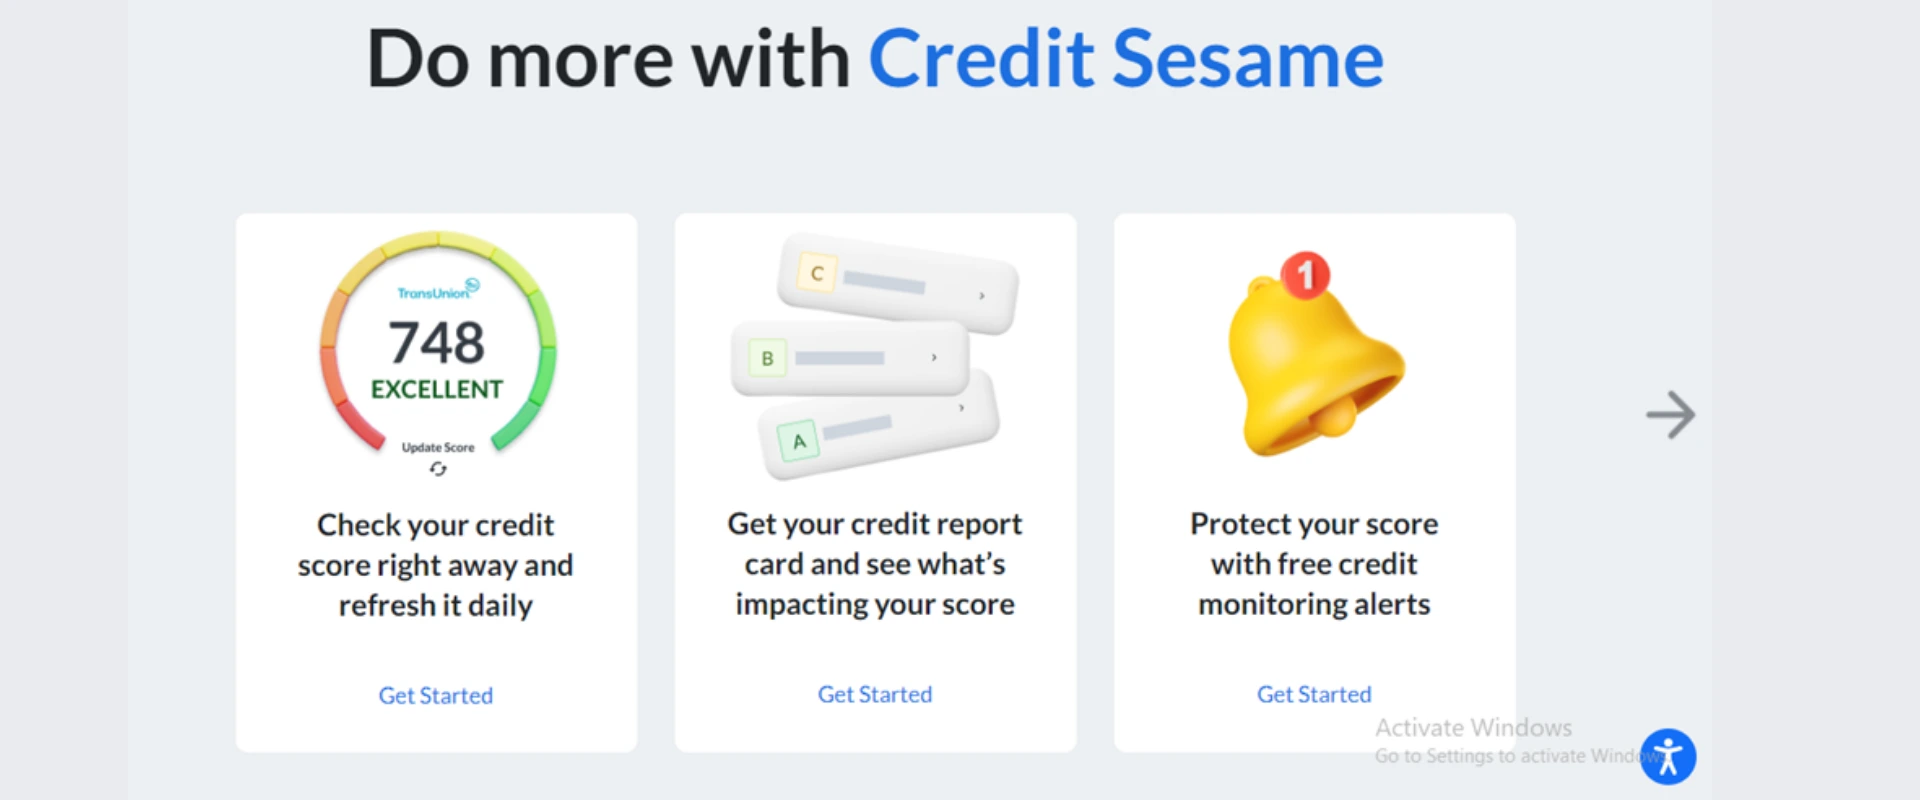Click the EXCELLENT rating label
The image size is (1920, 800).
[437, 389]
